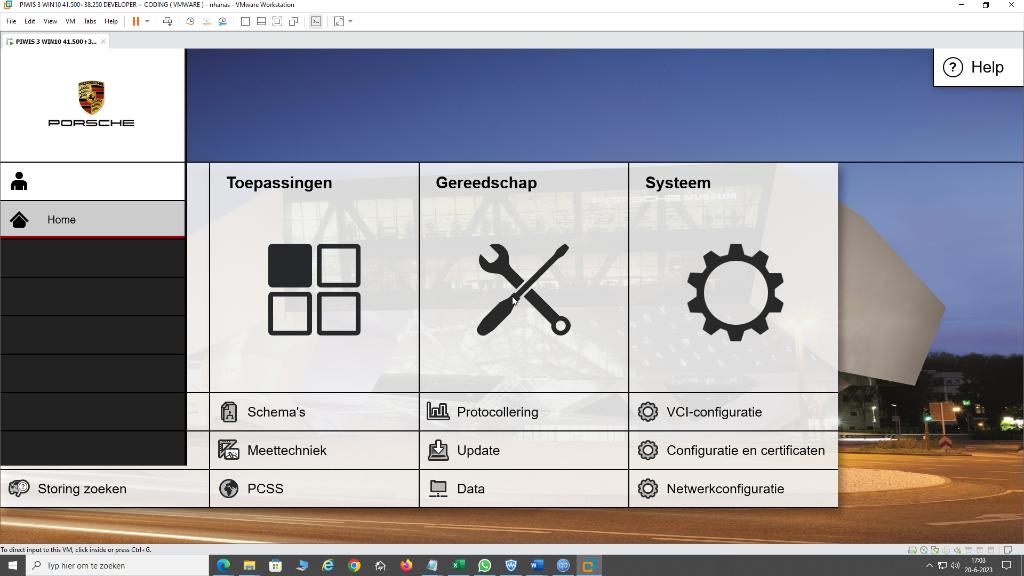Expand the pause button dropdown in VMware toolbar
Viewport: 1024px width, 576px height.
click(x=148, y=20)
